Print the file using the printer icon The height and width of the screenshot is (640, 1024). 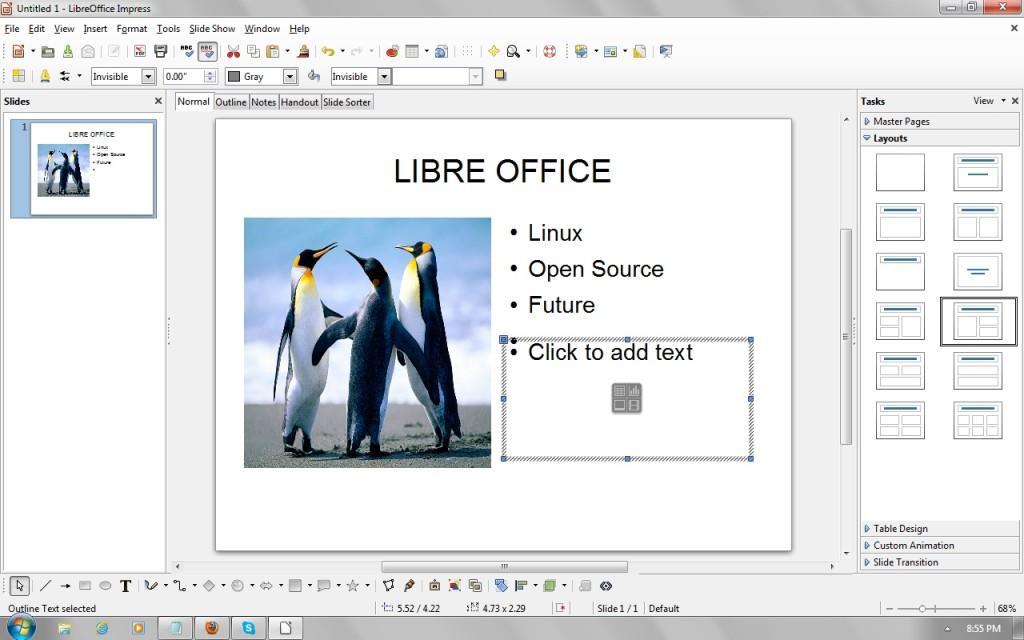click(160, 52)
